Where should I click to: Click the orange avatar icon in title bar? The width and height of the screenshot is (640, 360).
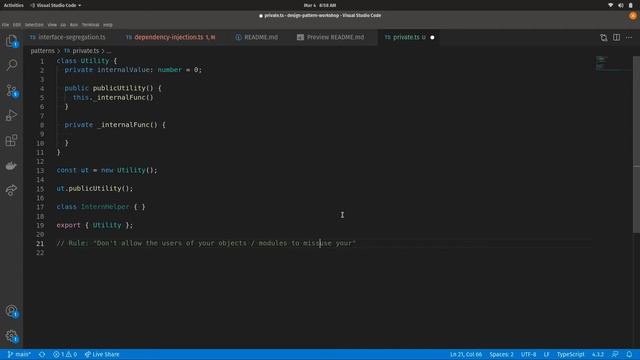(x=633, y=16)
